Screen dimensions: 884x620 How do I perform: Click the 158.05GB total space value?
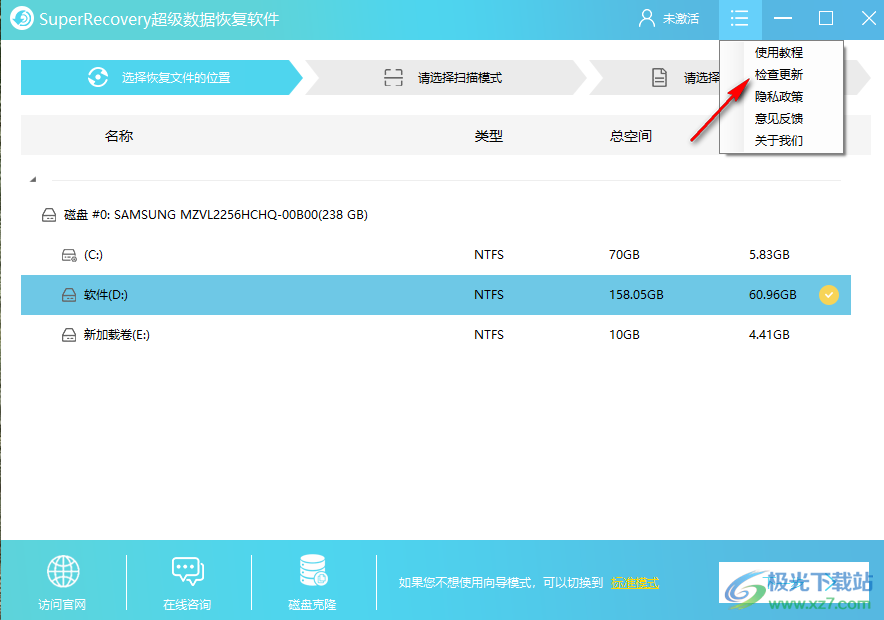pos(636,295)
